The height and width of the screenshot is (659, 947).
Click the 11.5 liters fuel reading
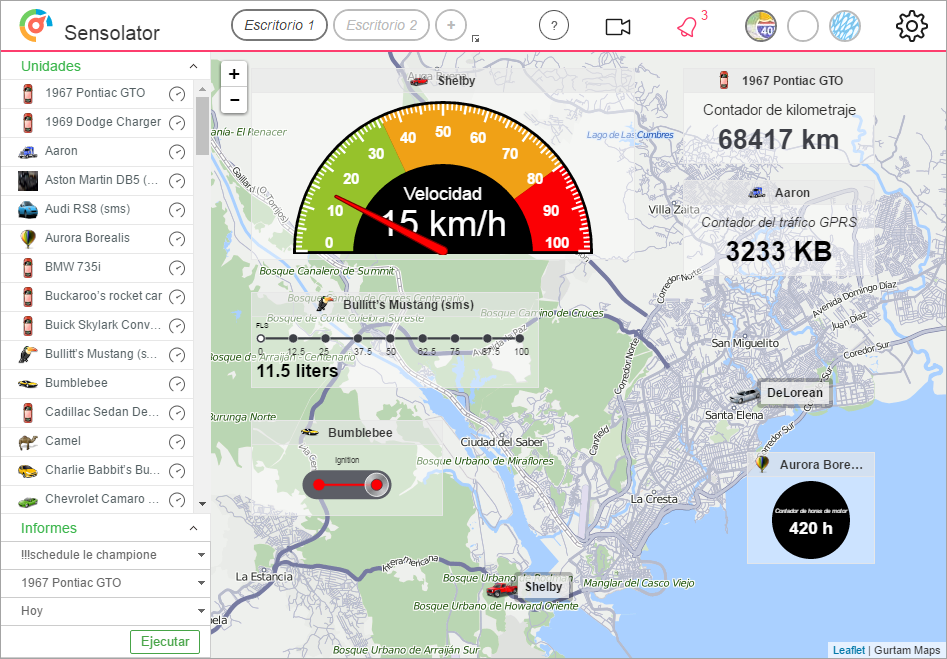point(297,371)
